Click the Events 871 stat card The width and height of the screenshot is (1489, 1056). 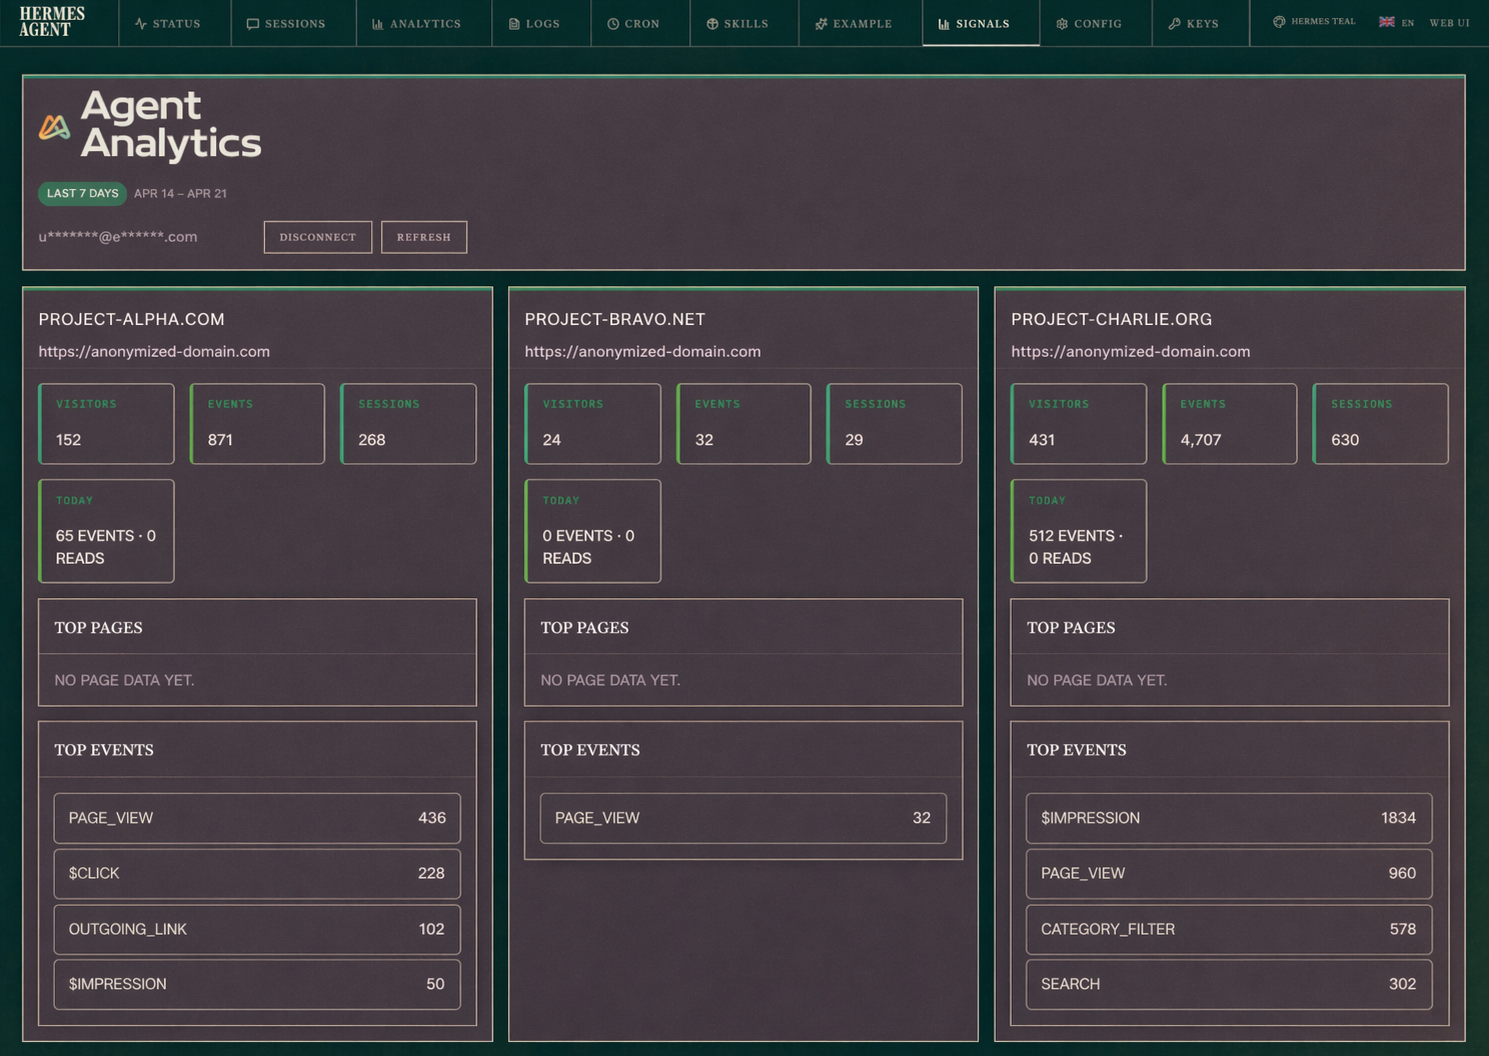[257, 424]
